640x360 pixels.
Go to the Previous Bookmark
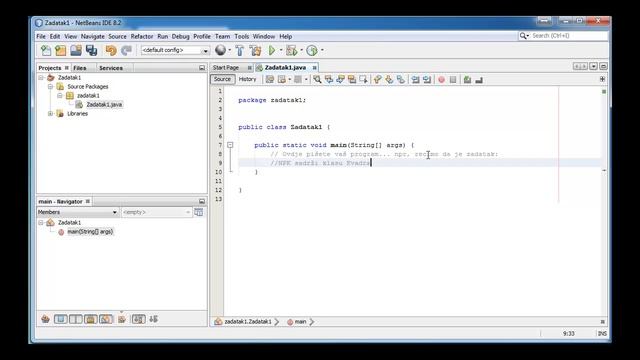378,80
